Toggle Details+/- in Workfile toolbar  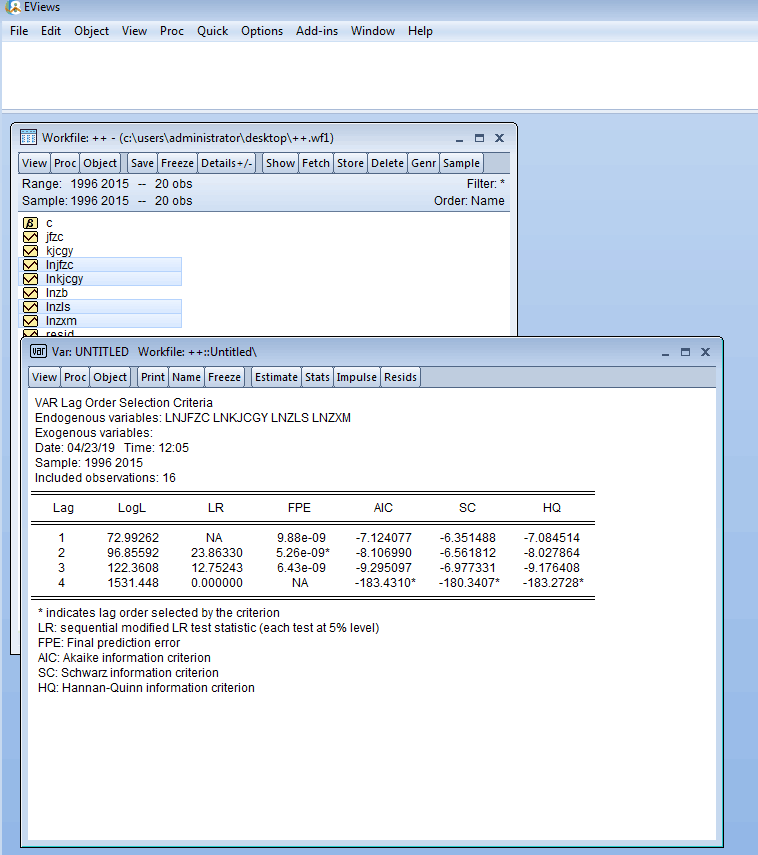(226, 163)
